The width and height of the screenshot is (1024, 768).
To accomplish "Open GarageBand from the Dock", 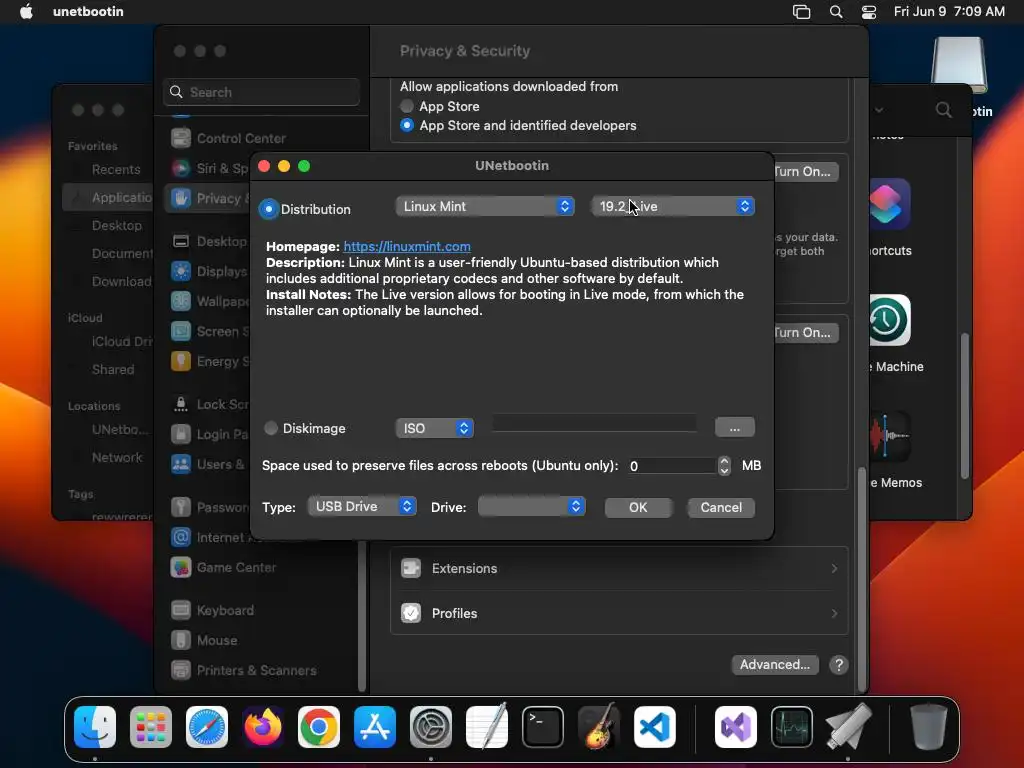I will point(599,726).
